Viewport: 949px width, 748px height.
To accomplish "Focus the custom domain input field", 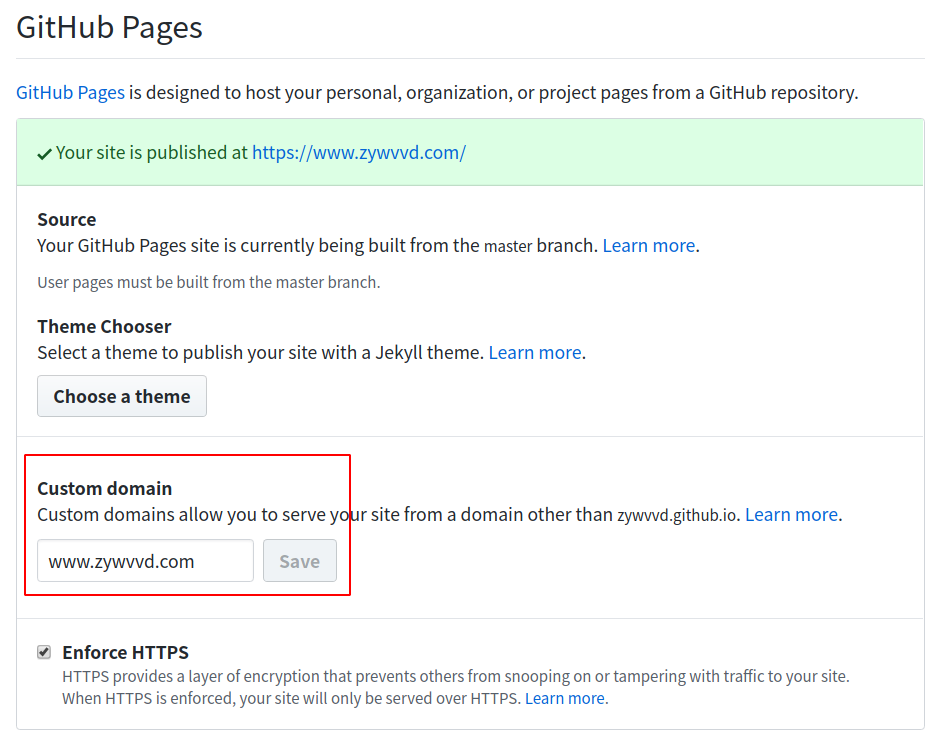I will click(x=145, y=560).
